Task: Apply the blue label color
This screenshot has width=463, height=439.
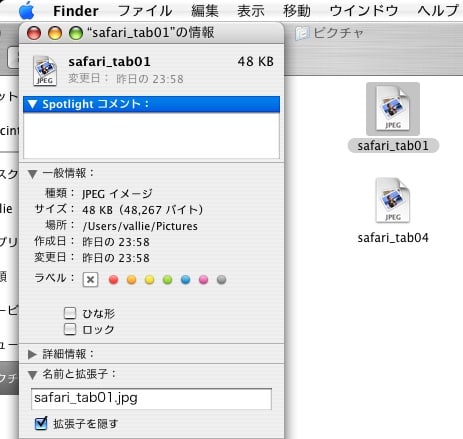Action: 185,280
